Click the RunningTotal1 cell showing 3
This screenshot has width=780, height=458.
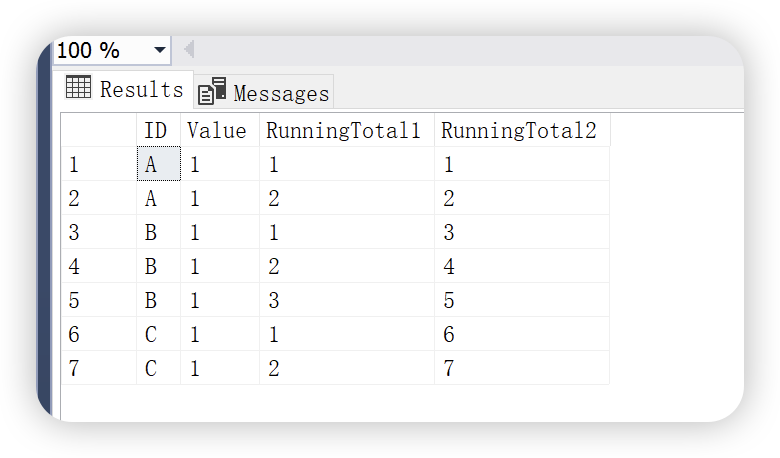(x=345, y=300)
